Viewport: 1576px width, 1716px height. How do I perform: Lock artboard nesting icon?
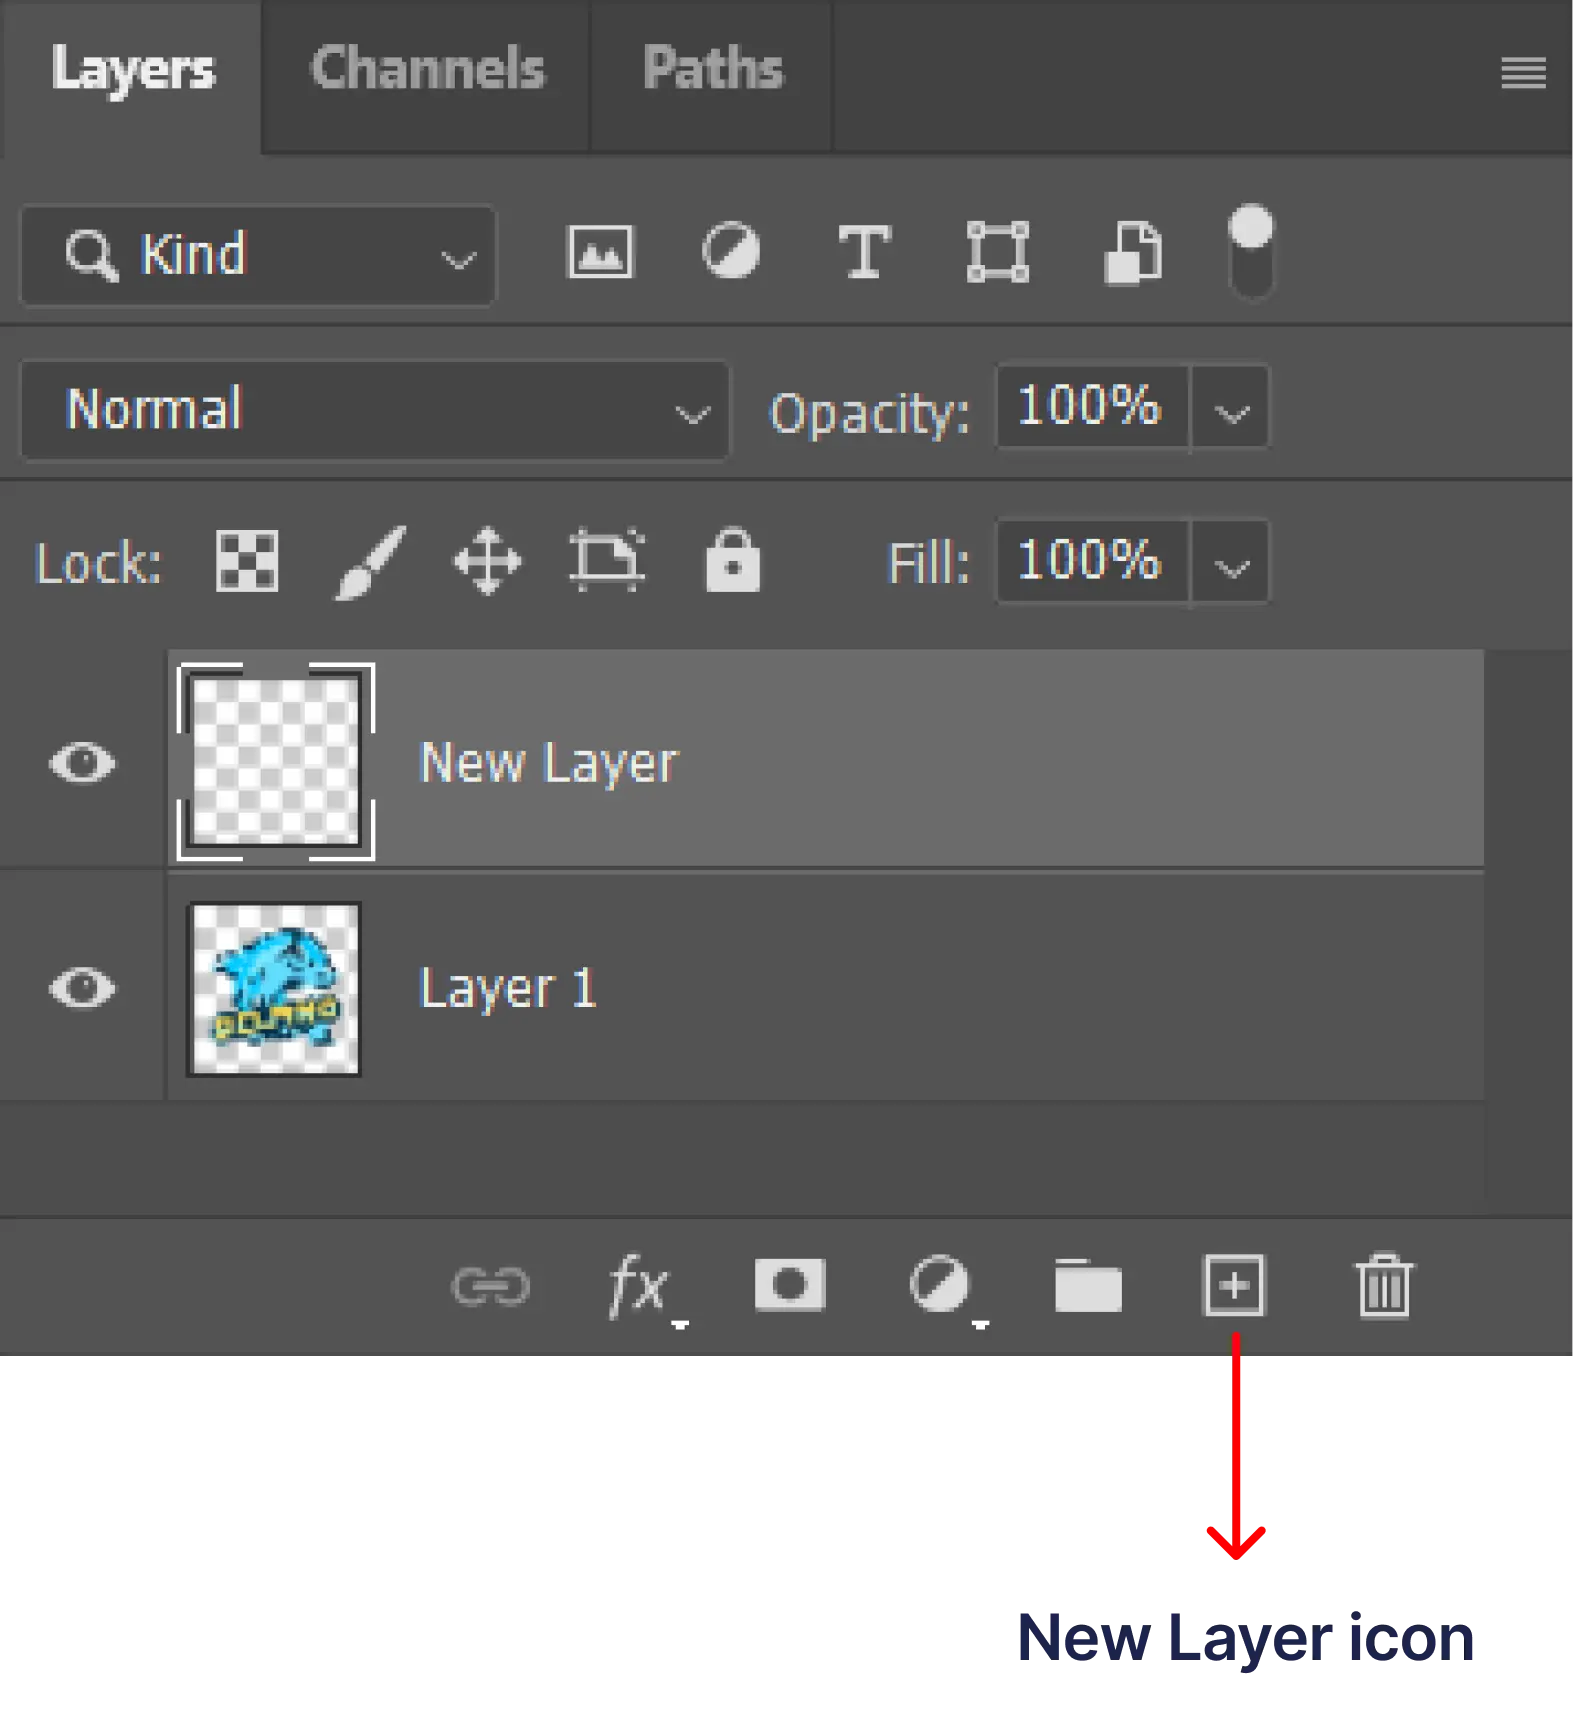tap(607, 561)
